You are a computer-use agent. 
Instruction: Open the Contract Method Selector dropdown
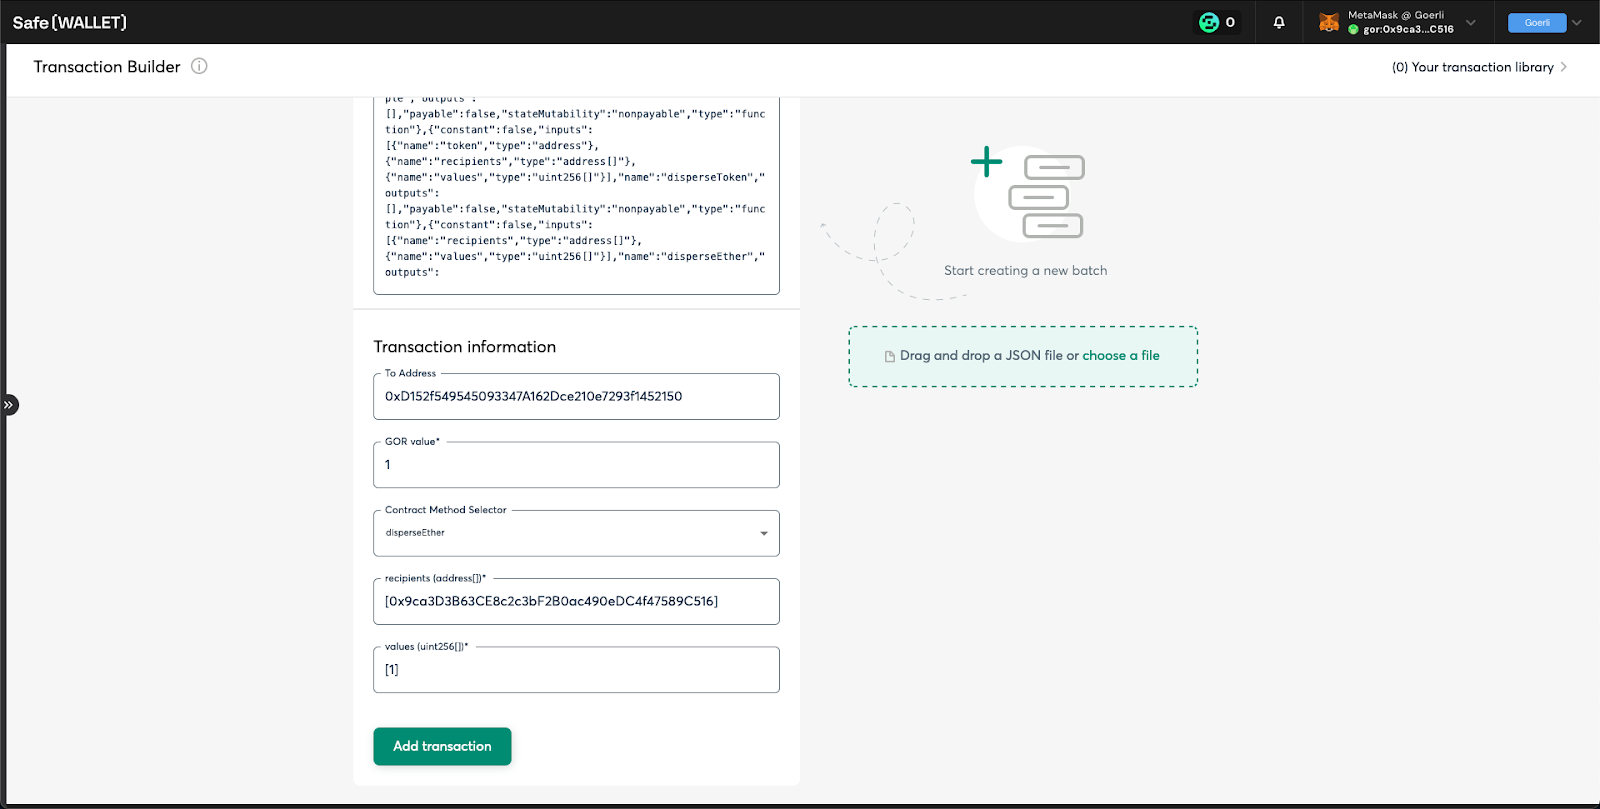pos(576,533)
